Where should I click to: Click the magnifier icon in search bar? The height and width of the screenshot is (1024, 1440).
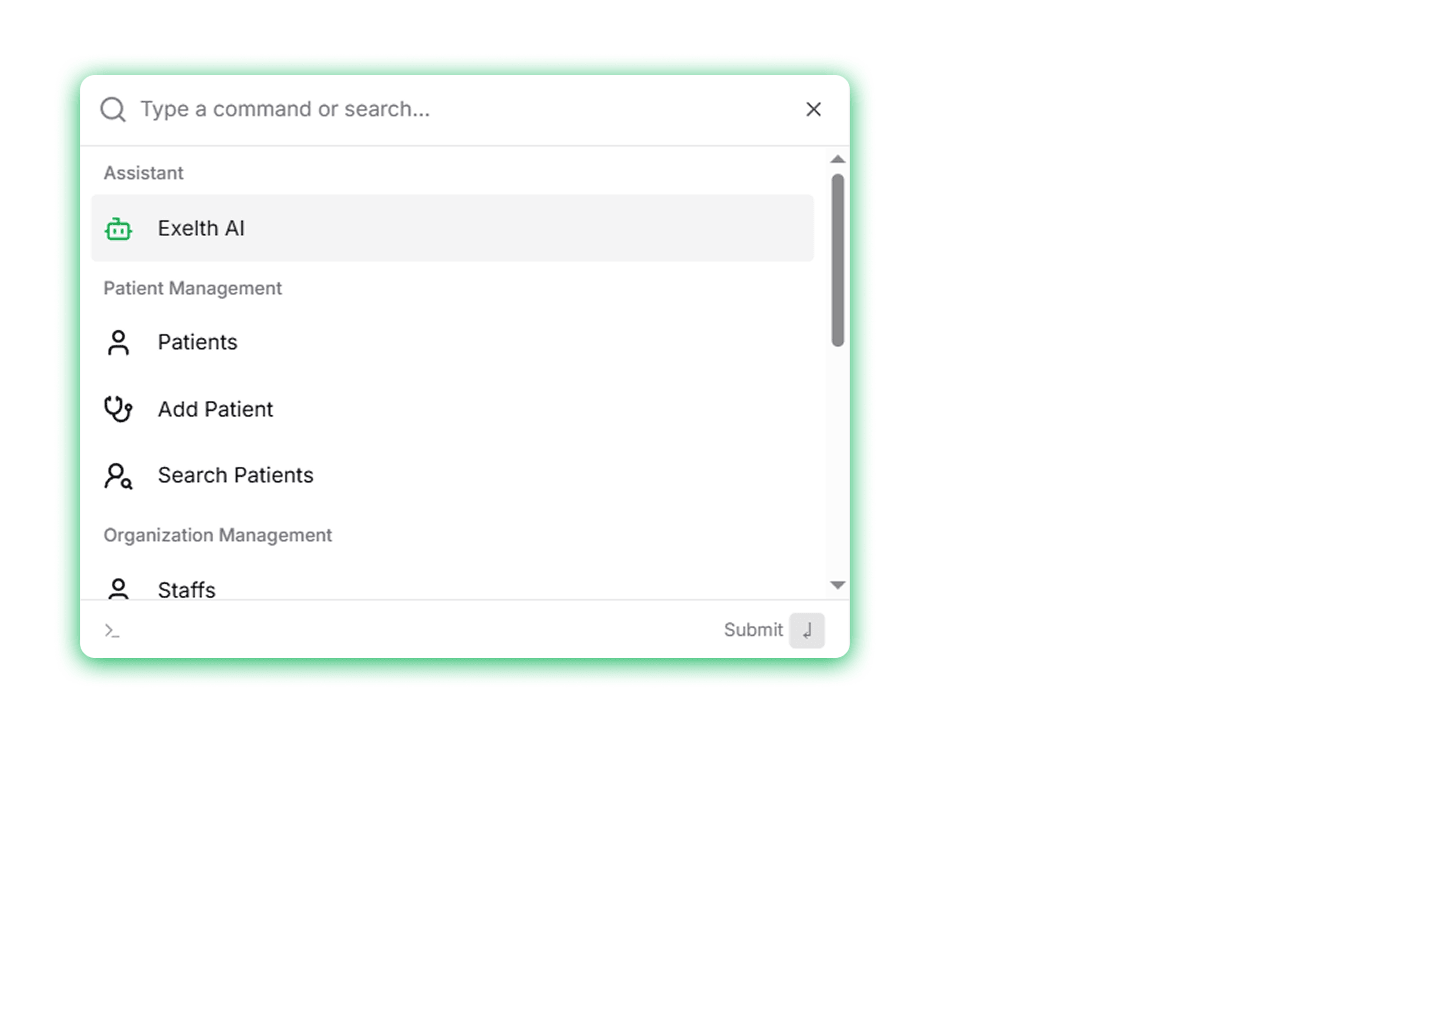(x=113, y=110)
